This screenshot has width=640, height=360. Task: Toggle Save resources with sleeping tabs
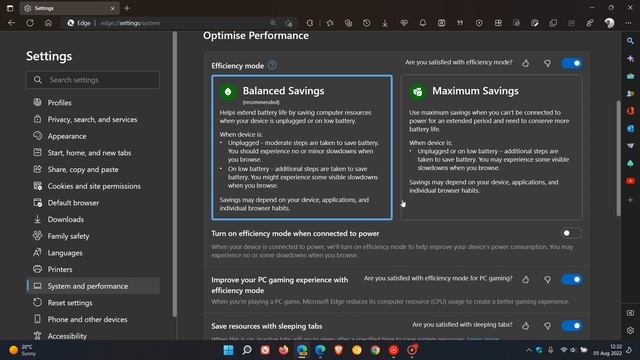(x=571, y=326)
